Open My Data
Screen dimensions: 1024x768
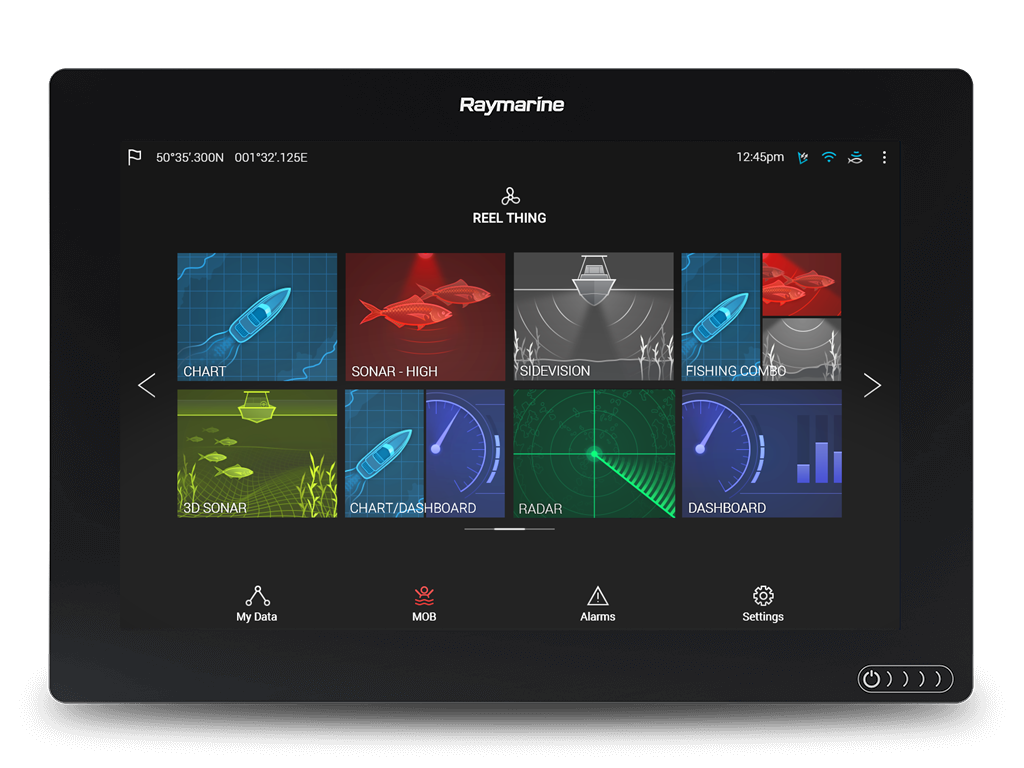pos(257,603)
